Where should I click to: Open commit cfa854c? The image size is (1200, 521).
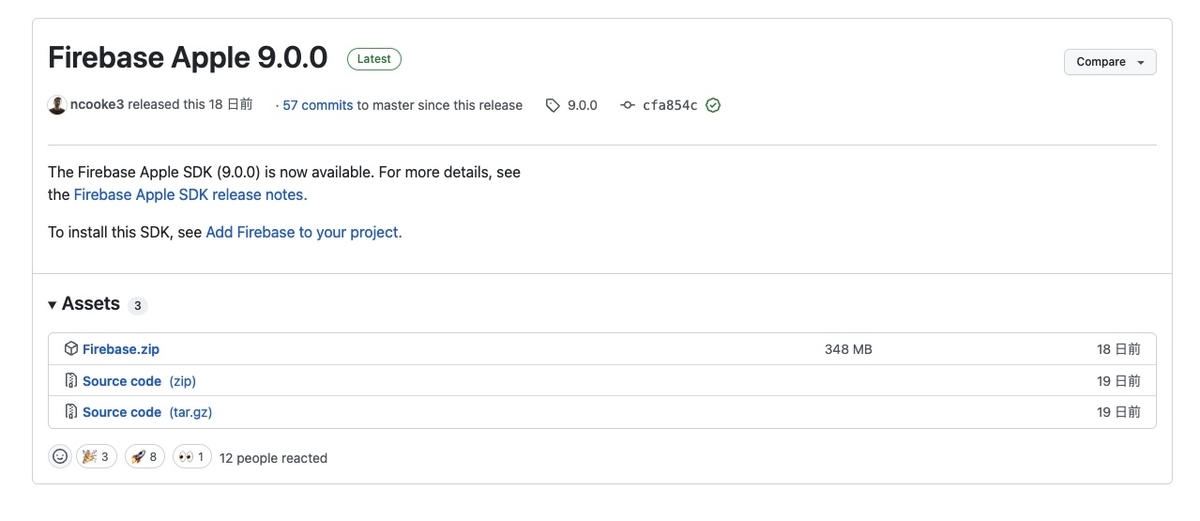coord(670,105)
